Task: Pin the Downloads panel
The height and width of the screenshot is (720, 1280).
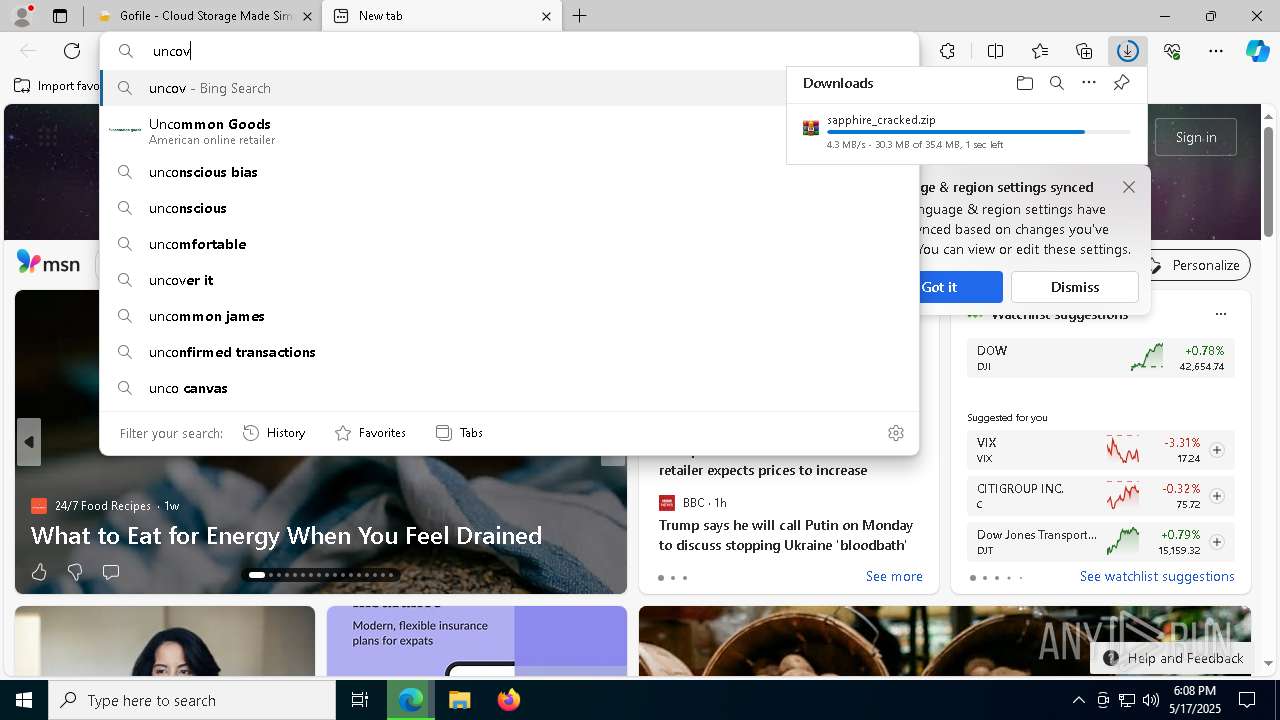Action: (1121, 83)
